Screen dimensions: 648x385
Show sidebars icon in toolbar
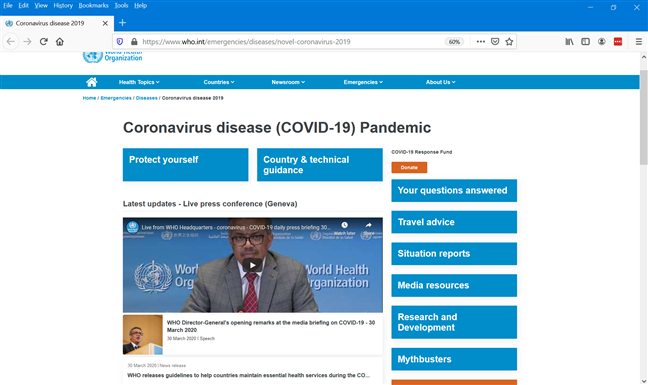tap(586, 42)
